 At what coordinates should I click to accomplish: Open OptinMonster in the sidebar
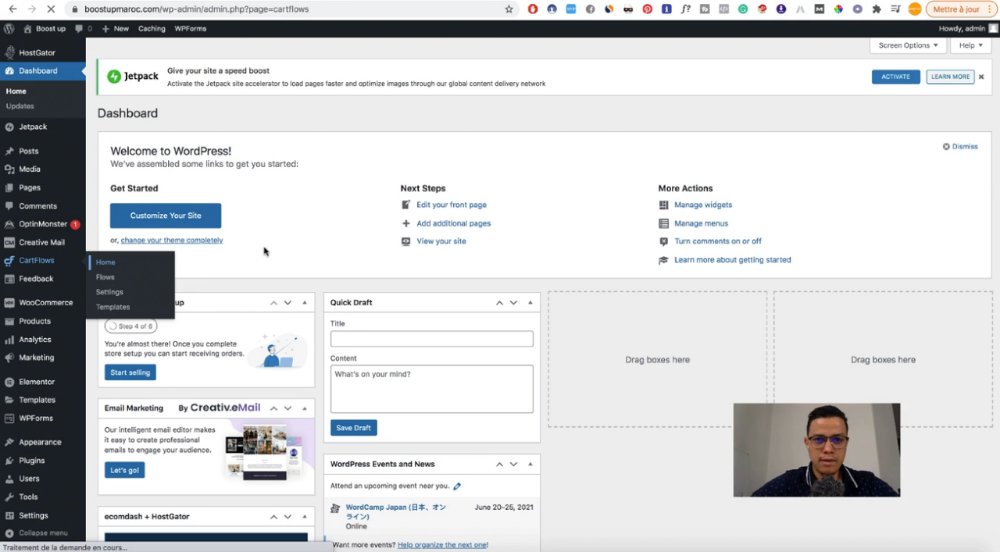pyautogui.click(x=43, y=224)
